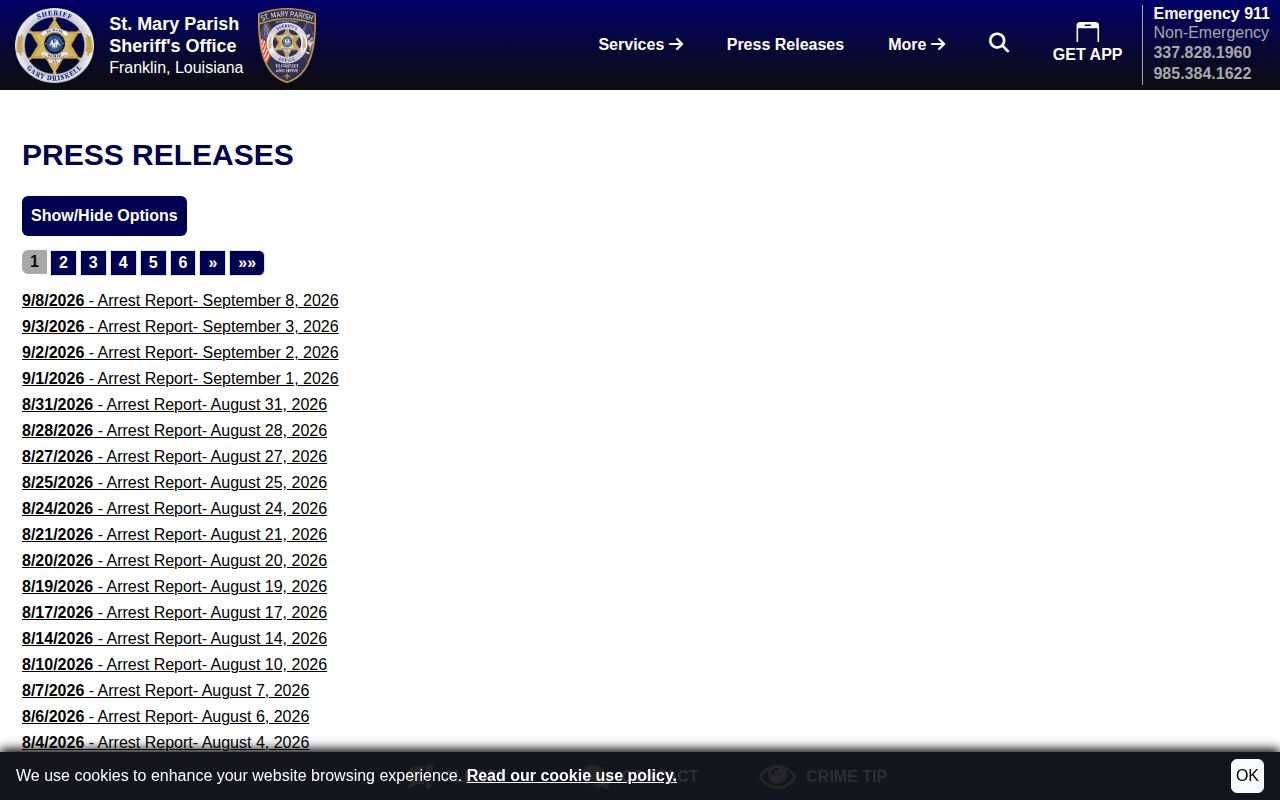Screen dimensions: 1280x800
Task: Open Arrest Report August 21, 2026
Action: pyautogui.click(x=174, y=535)
